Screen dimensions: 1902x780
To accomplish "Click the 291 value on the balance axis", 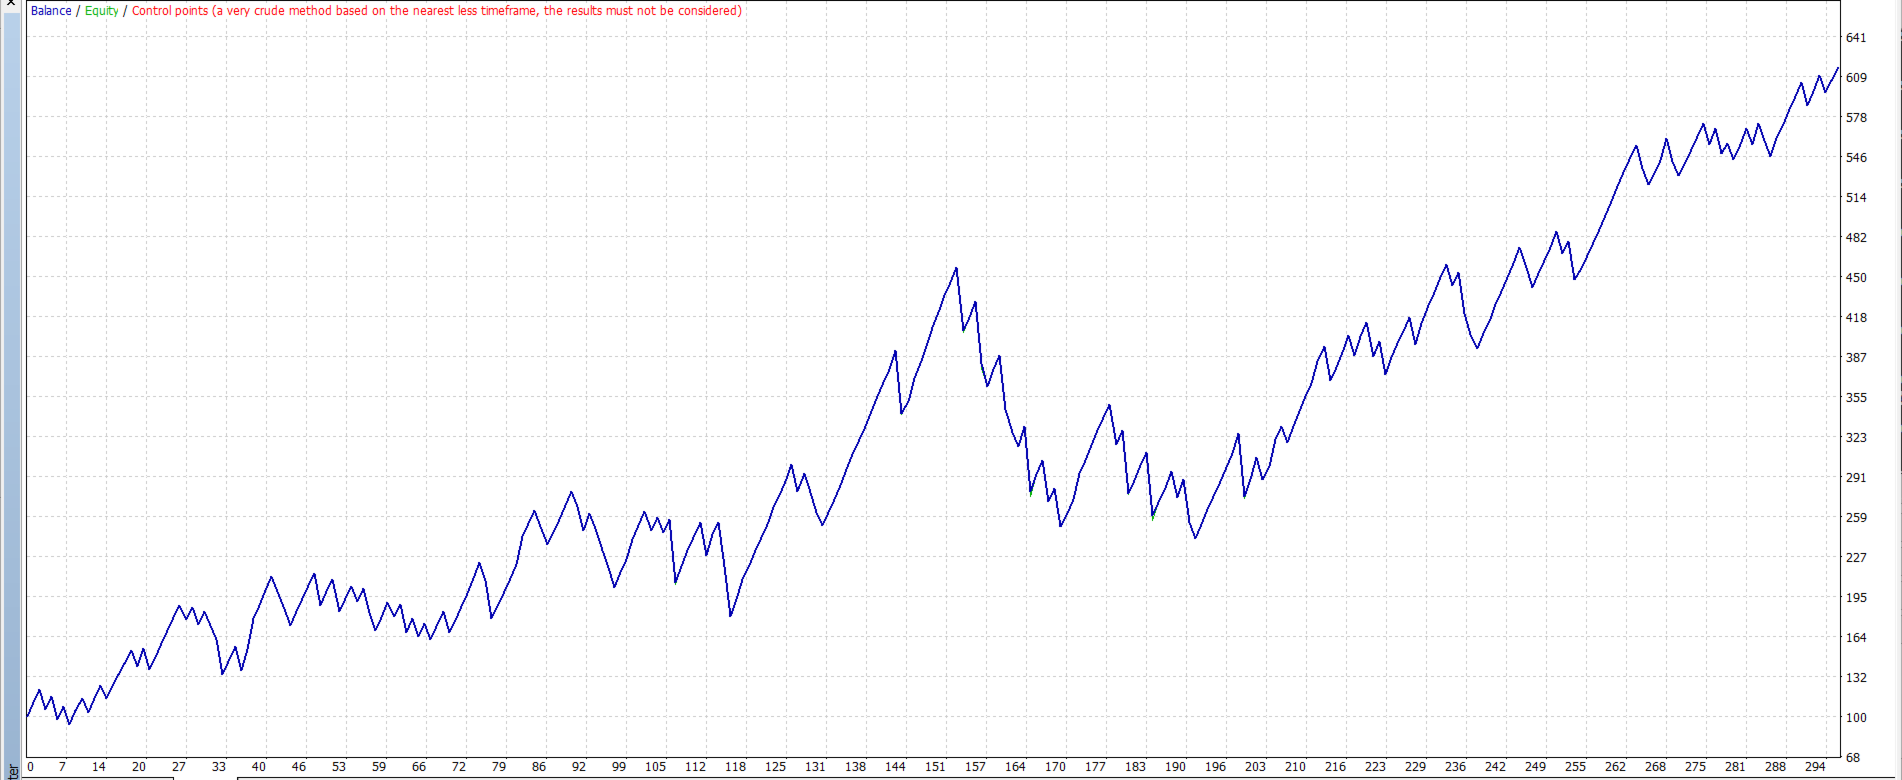I will (1856, 478).
